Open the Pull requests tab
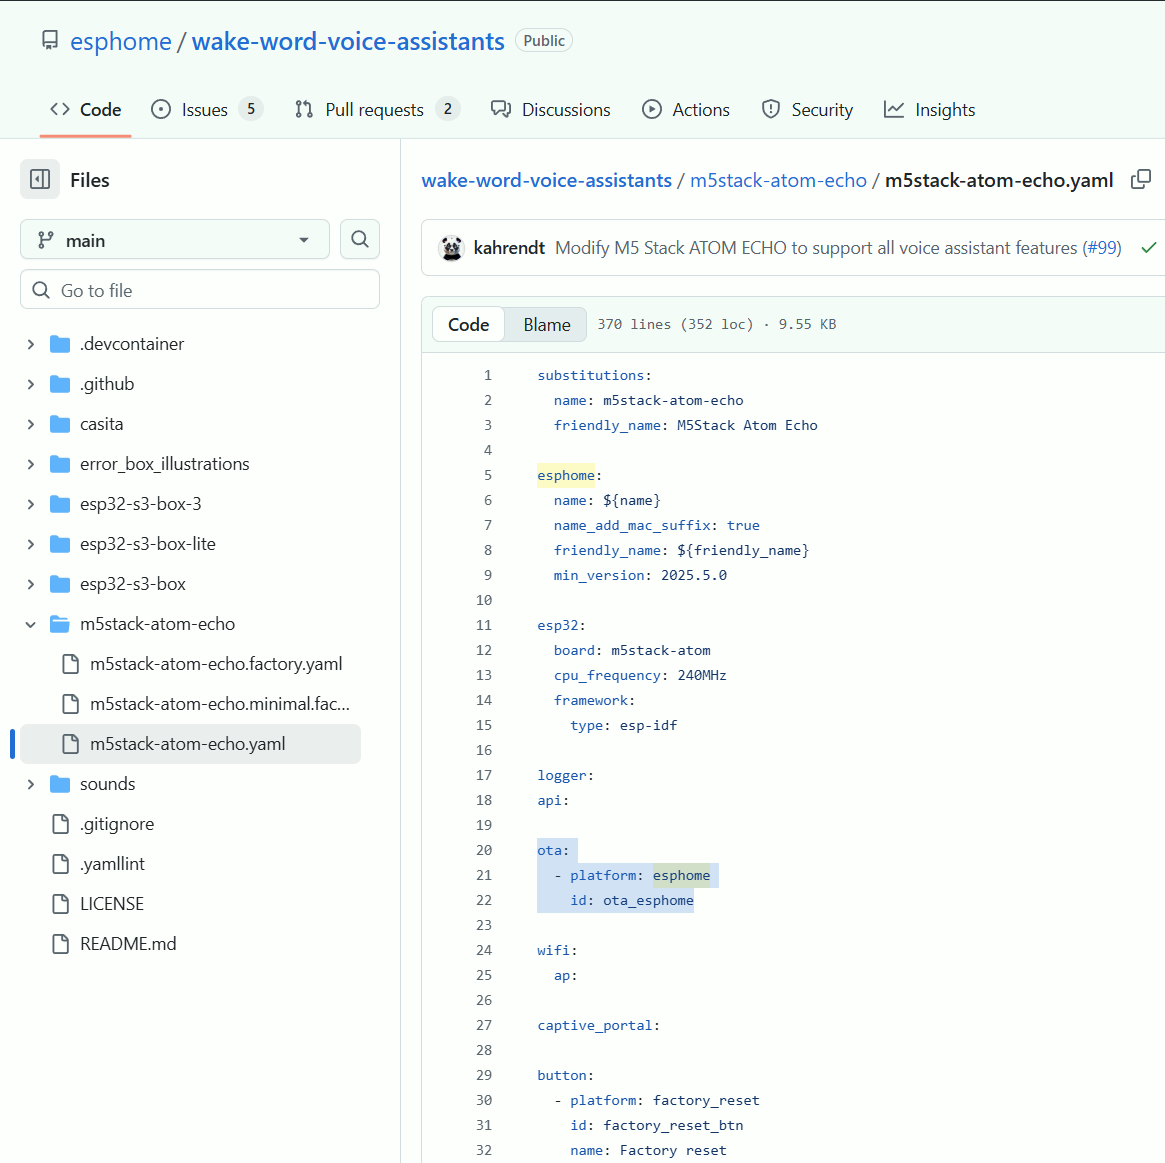The width and height of the screenshot is (1165, 1163). click(x=375, y=110)
